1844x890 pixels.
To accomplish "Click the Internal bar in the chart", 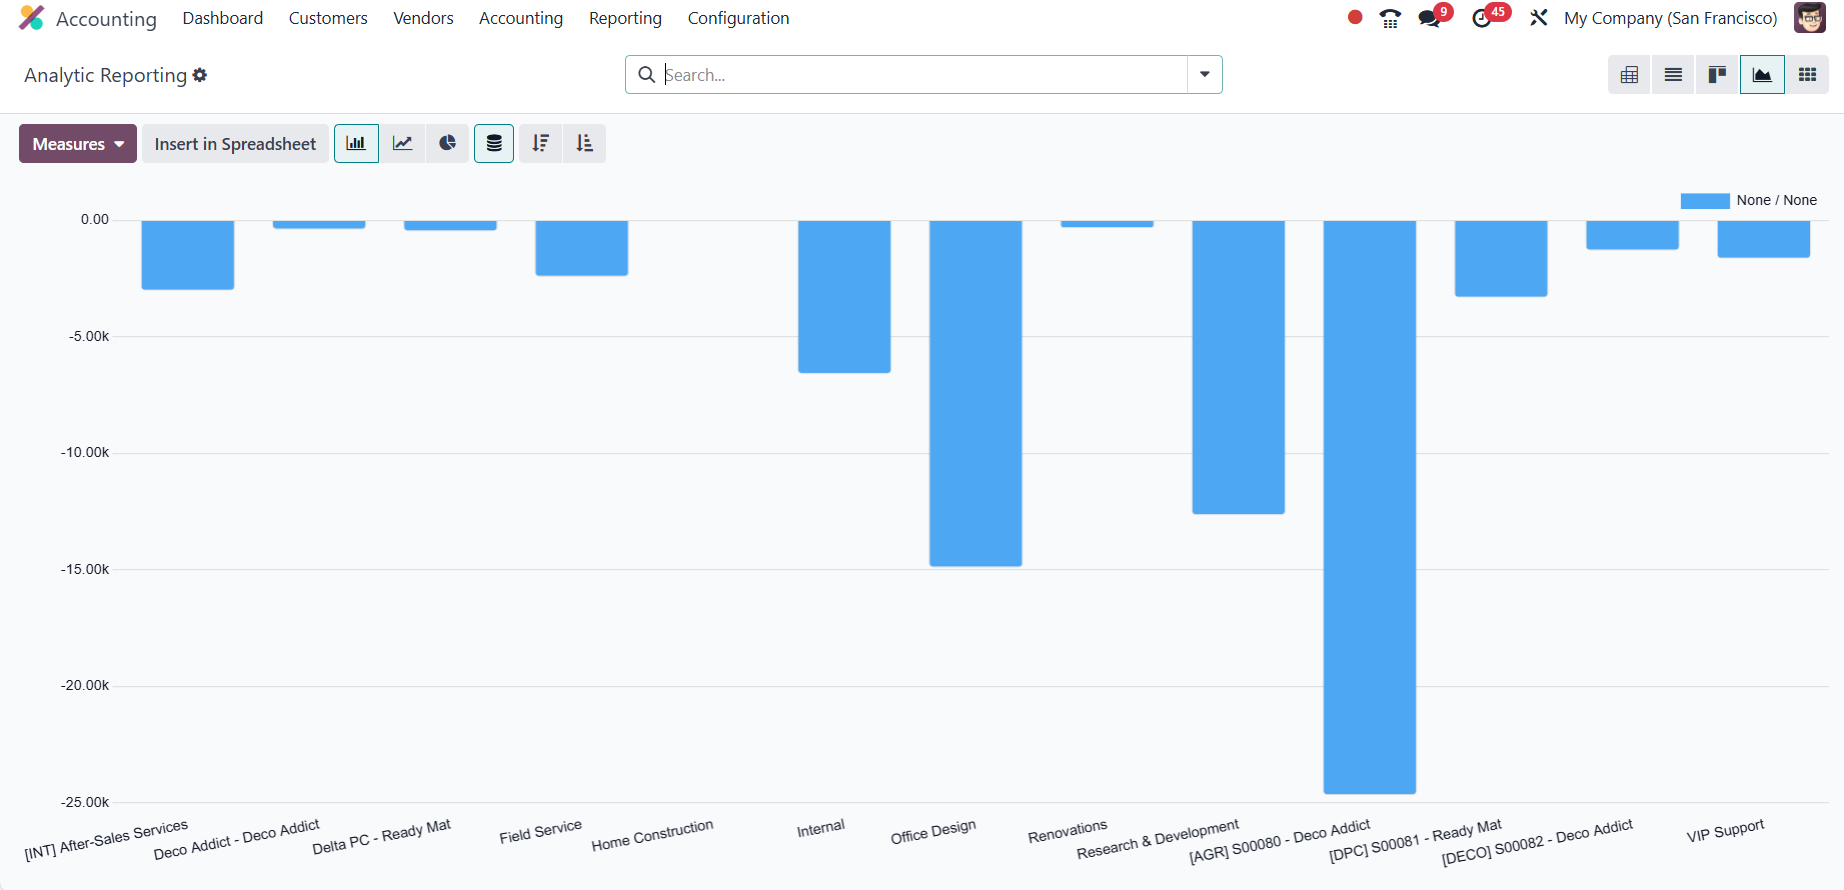I will tap(844, 296).
